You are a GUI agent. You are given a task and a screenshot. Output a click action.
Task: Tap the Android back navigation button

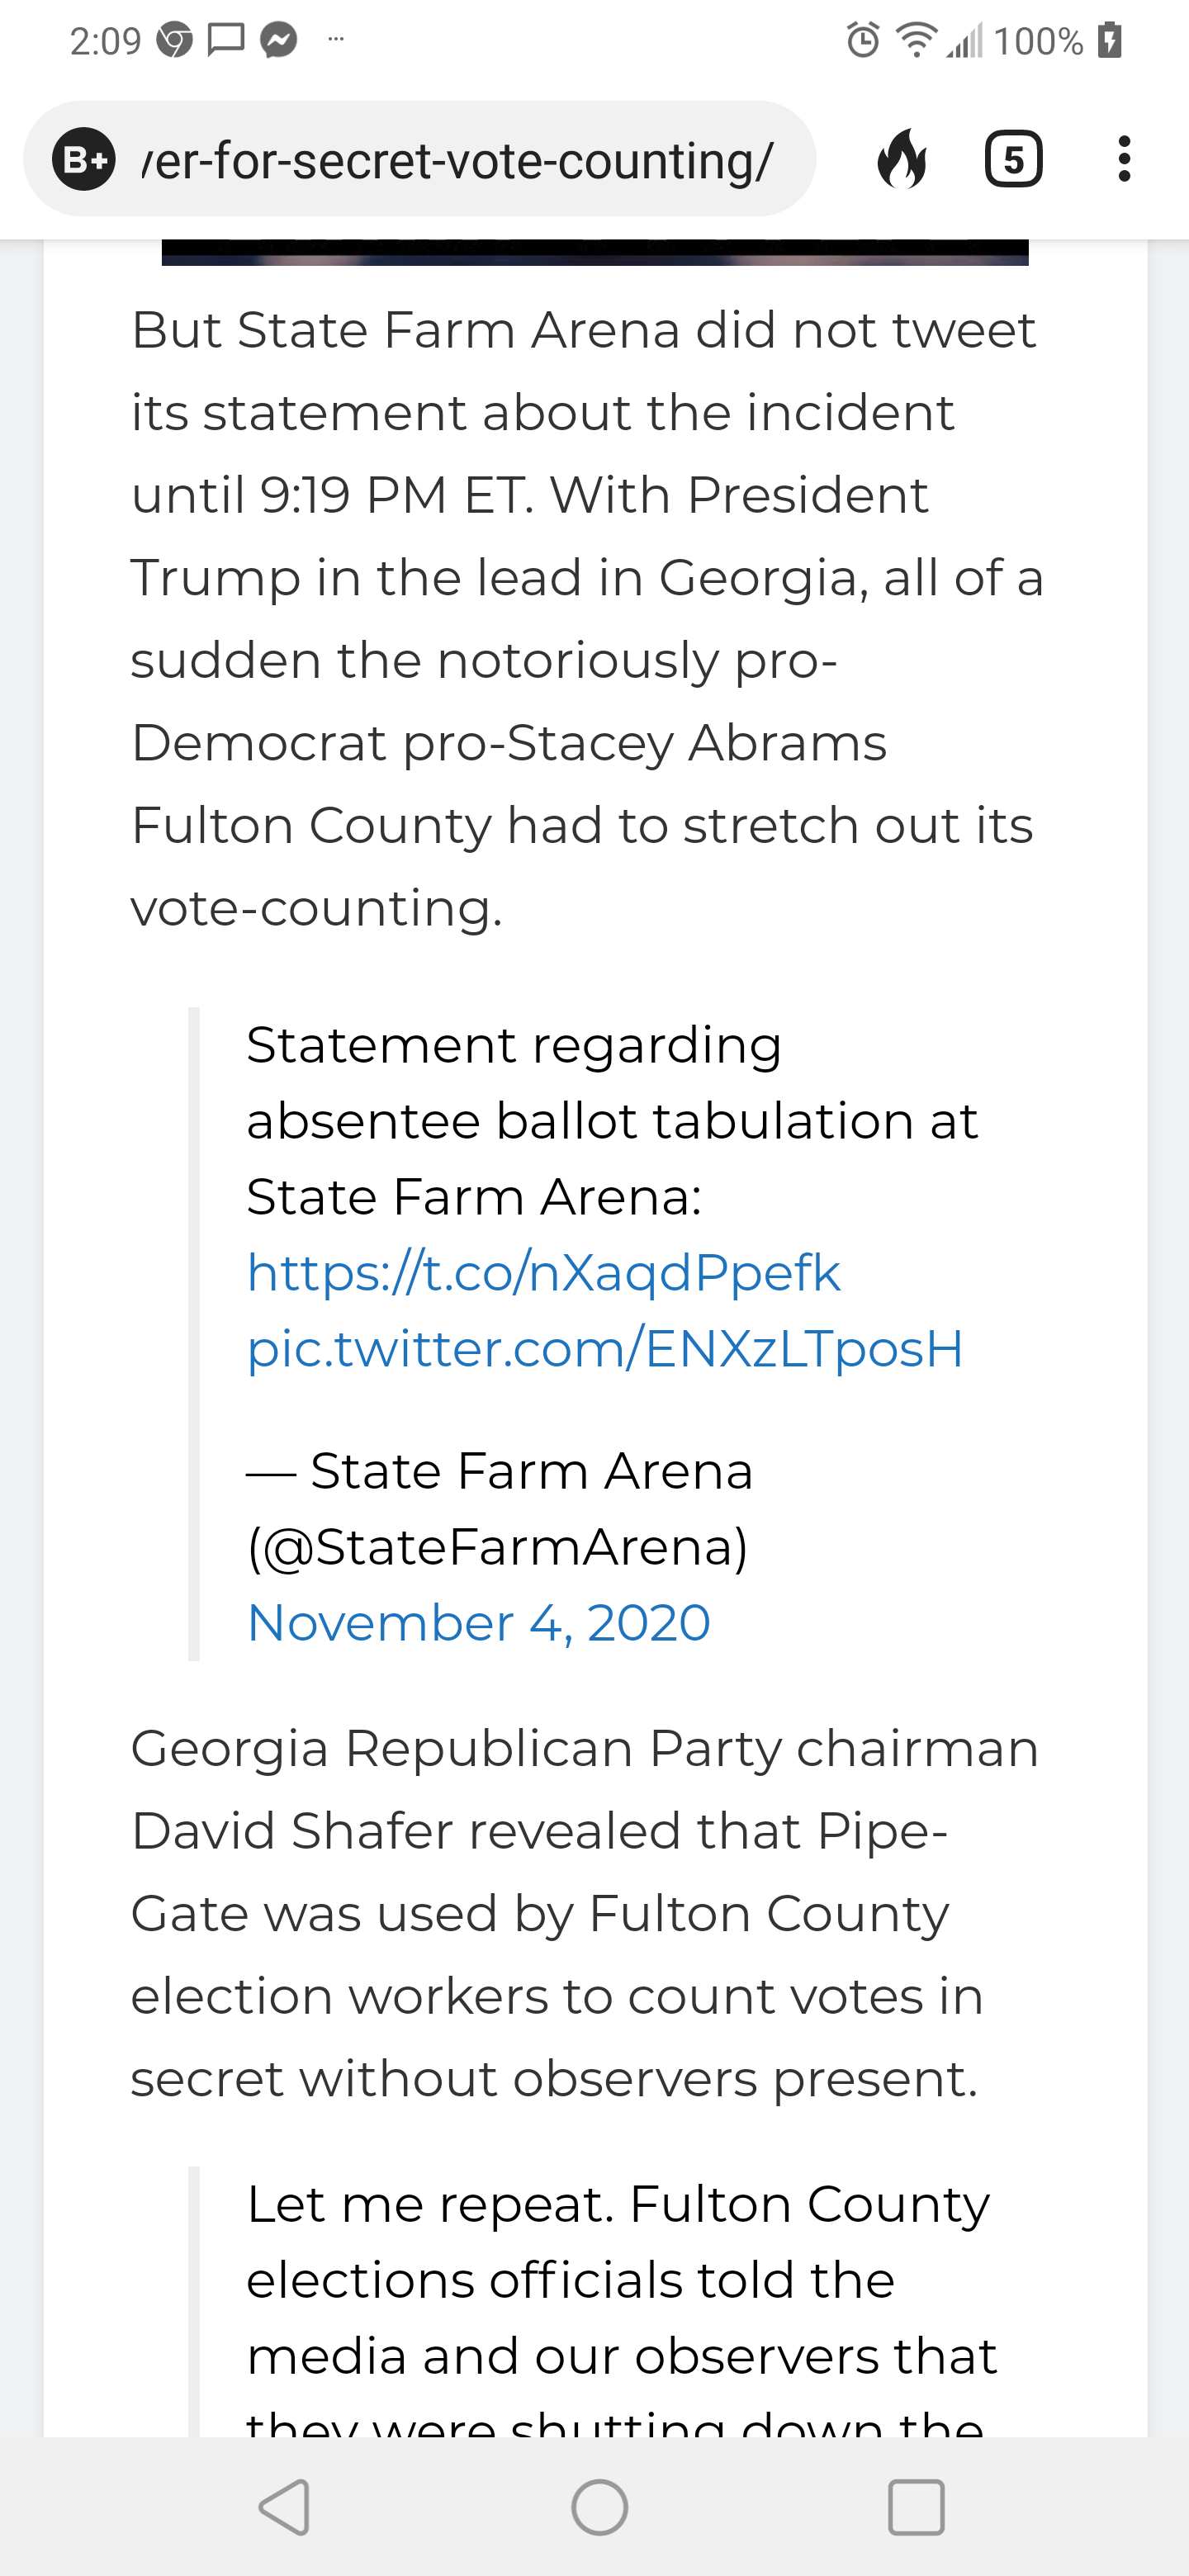[284, 2506]
